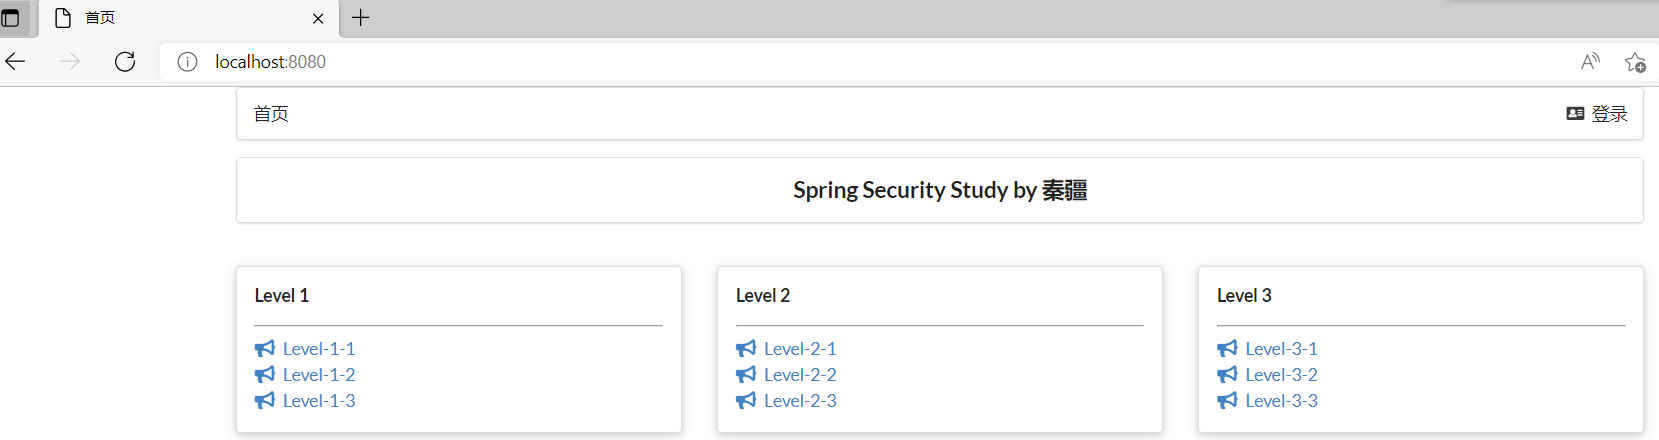Click the bullhorn icon beside Level-2-2
Viewport: 1659px width, 440px height.
coord(746,375)
